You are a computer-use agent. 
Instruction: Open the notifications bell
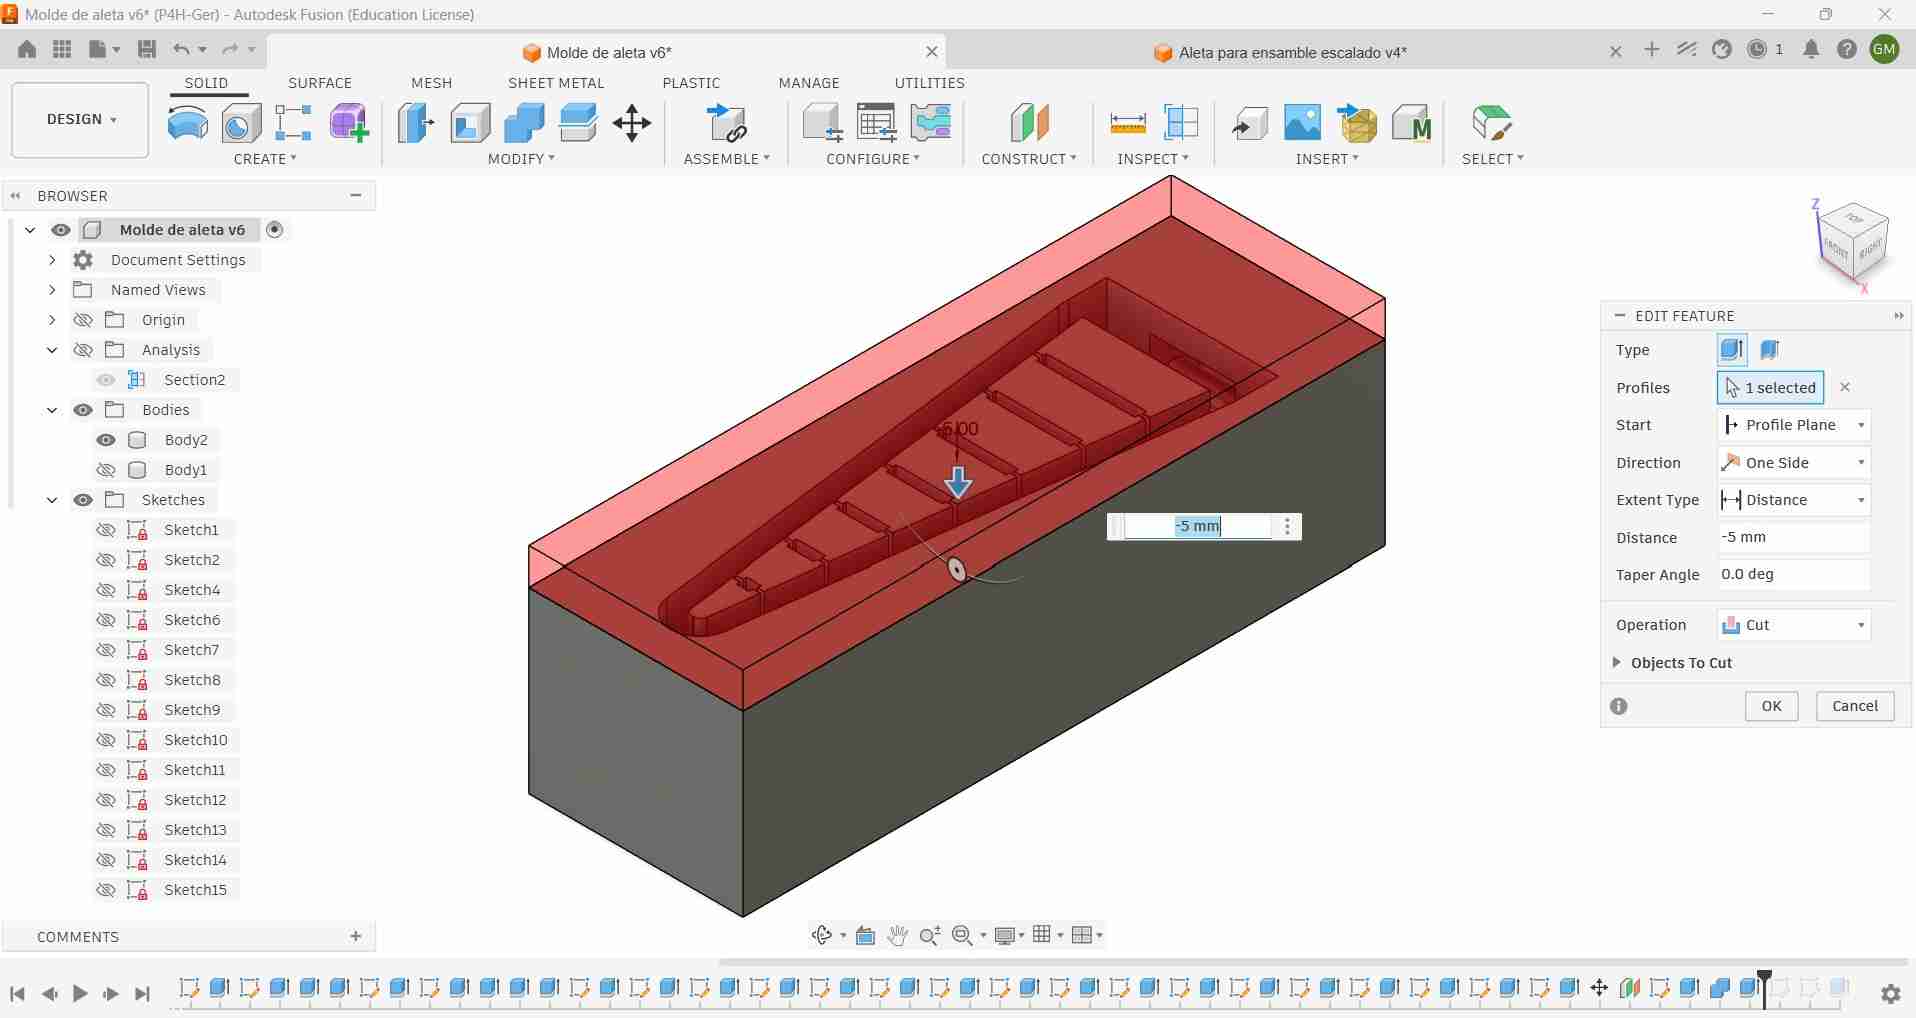pyautogui.click(x=1811, y=49)
